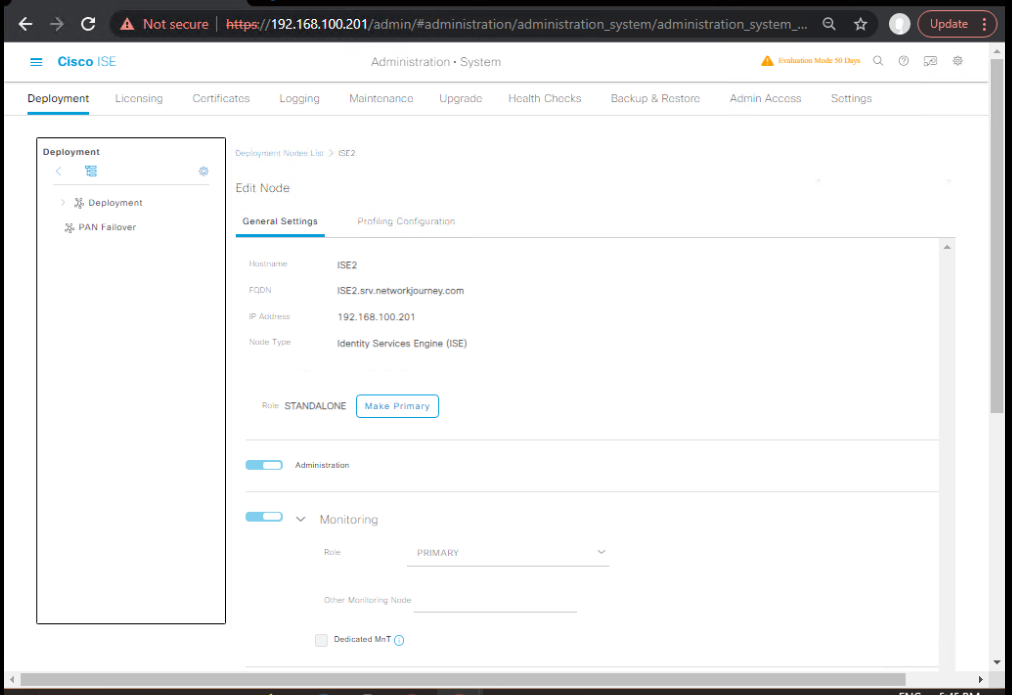Viewport: 1012px width, 695px height.
Task: Click the Evaluation Mode 50 Days text
Action: pos(819,61)
